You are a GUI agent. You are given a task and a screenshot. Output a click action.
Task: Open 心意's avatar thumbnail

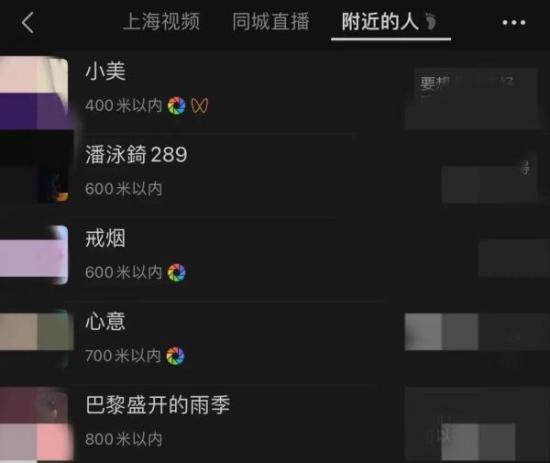pyautogui.click(x=34, y=338)
